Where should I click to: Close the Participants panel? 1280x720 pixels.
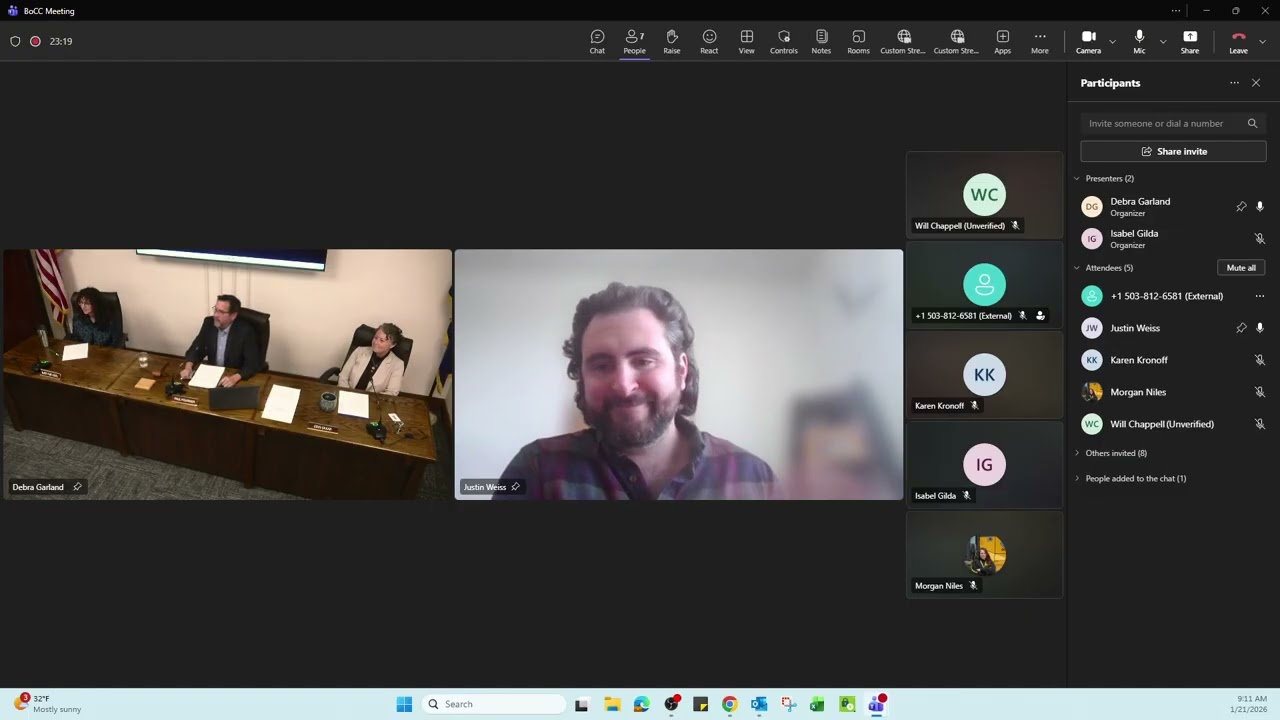pyautogui.click(x=1256, y=83)
